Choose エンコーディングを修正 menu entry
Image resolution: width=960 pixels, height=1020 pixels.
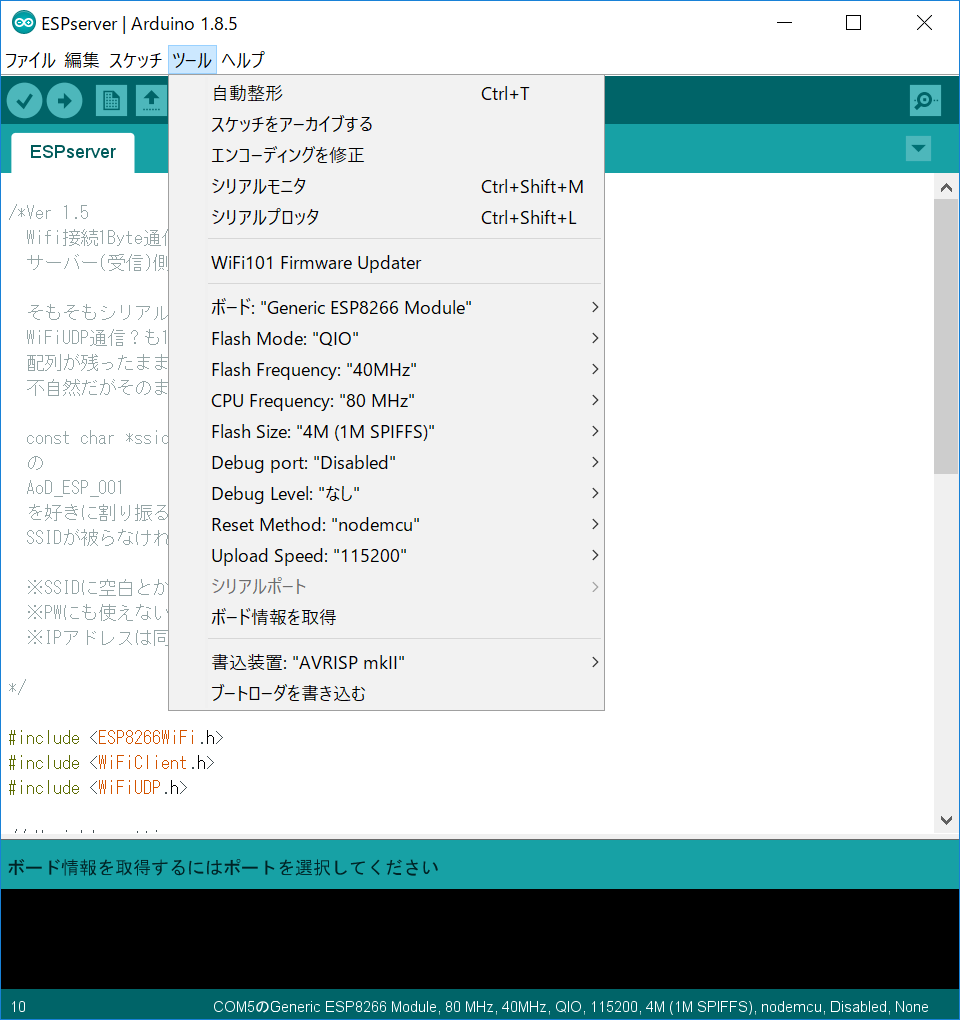point(386,155)
